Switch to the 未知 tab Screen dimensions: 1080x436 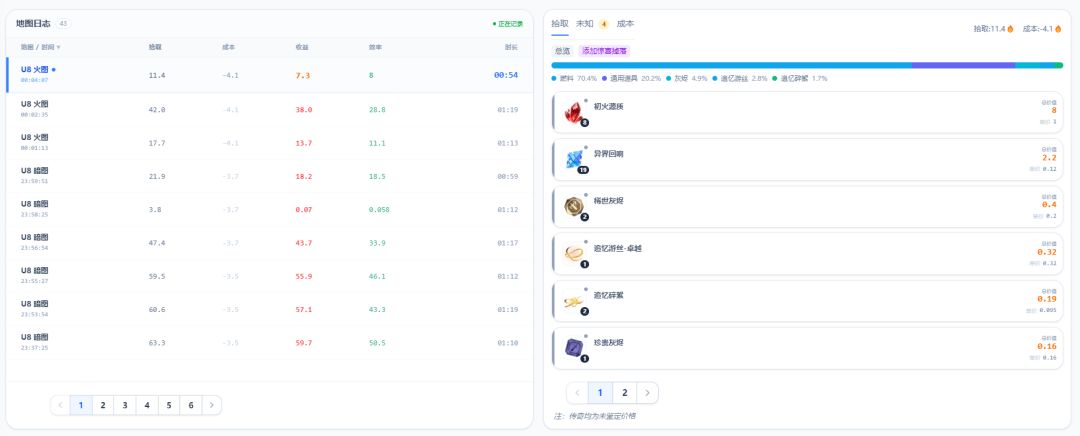click(584, 23)
